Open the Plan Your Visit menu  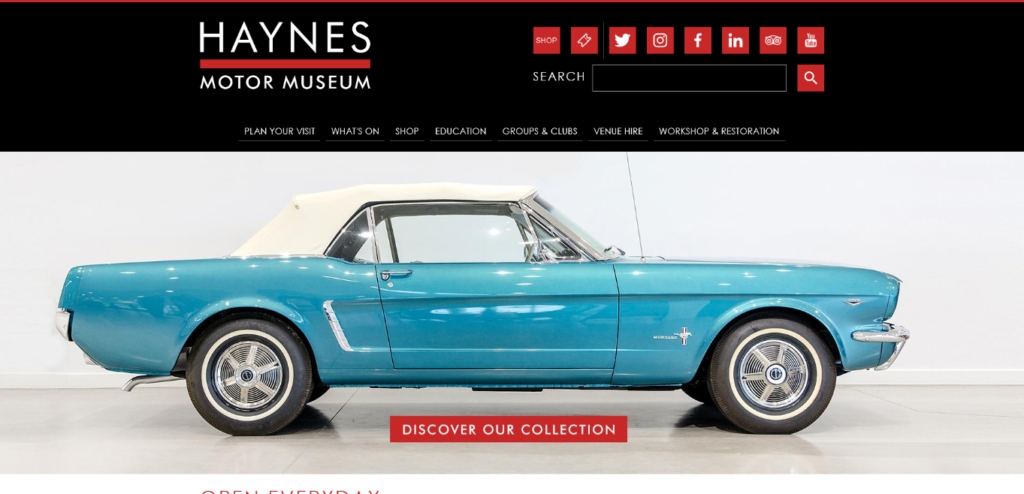(x=280, y=131)
